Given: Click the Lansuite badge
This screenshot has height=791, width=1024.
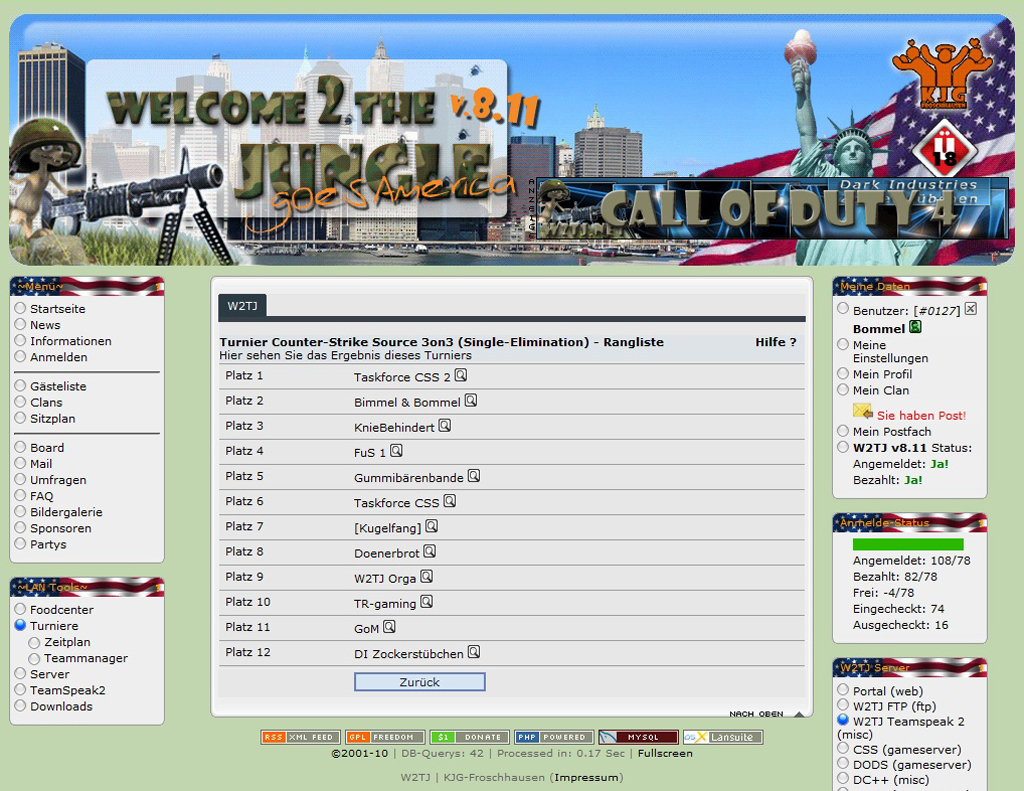Looking at the screenshot, I should pyautogui.click(x=723, y=737).
